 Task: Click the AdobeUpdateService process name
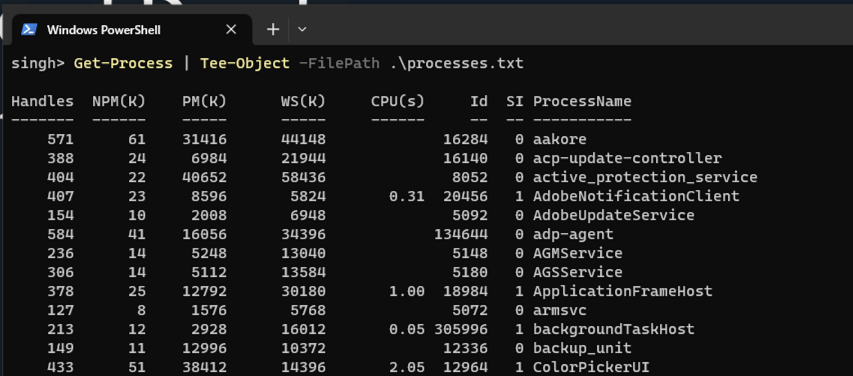tap(614, 215)
